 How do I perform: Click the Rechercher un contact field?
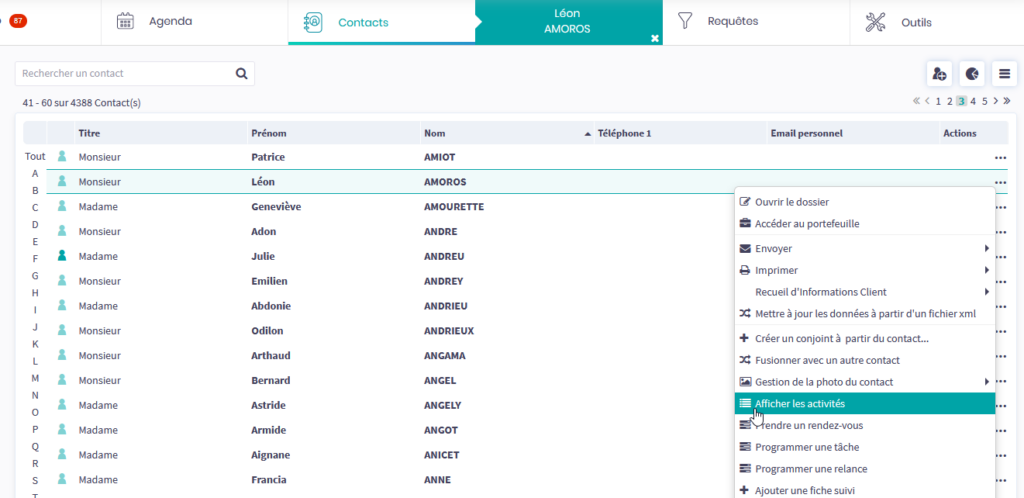125,73
